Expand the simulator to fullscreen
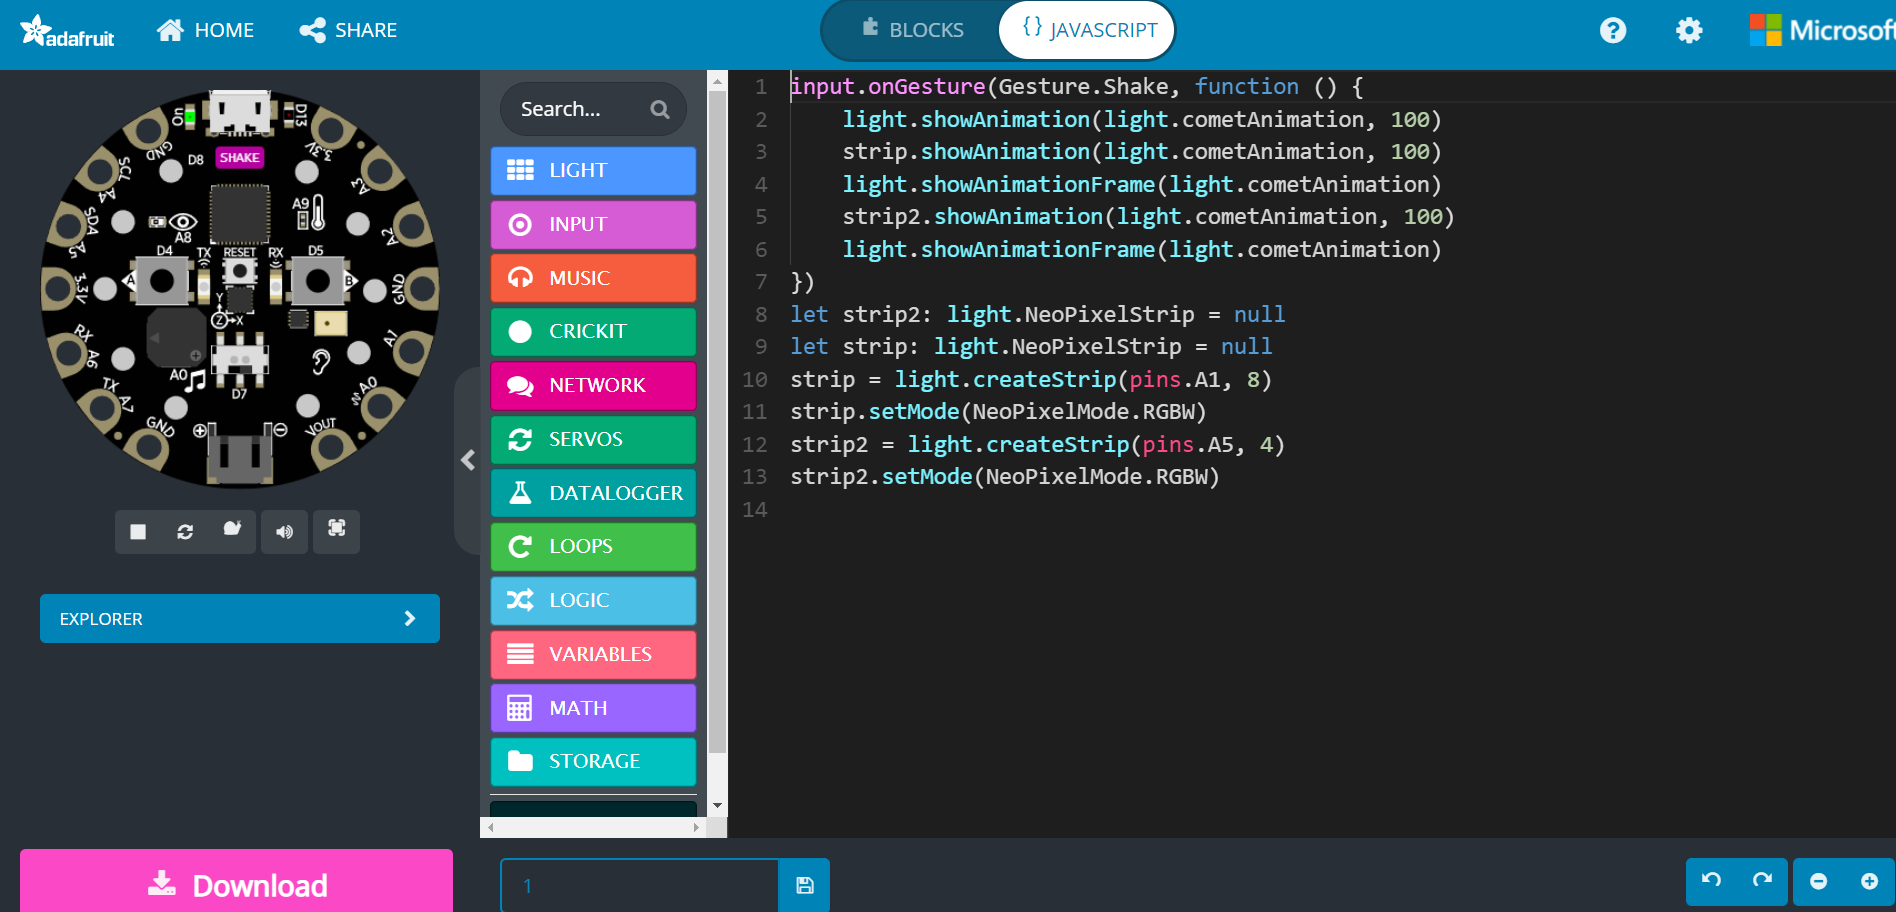 click(336, 531)
